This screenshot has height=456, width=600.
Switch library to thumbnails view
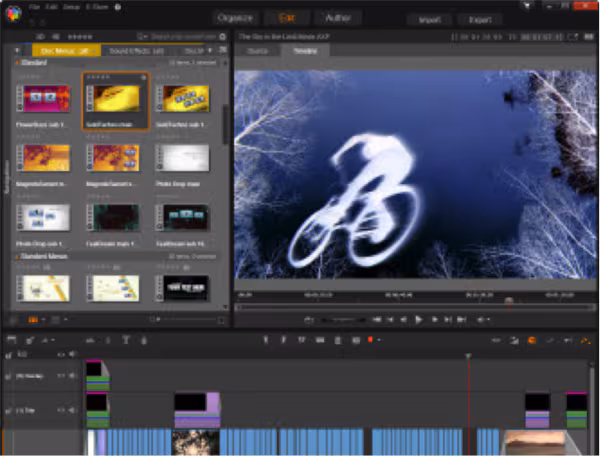click(x=33, y=319)
